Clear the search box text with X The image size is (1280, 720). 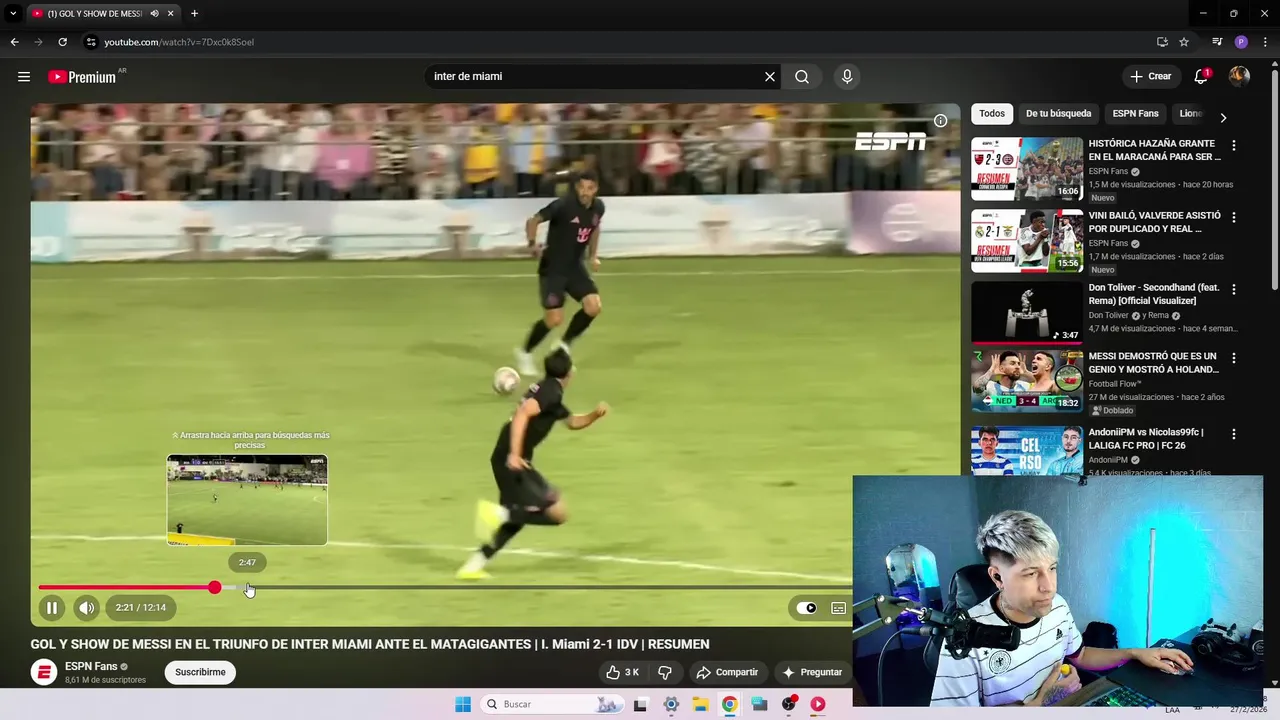pos(770,76)
